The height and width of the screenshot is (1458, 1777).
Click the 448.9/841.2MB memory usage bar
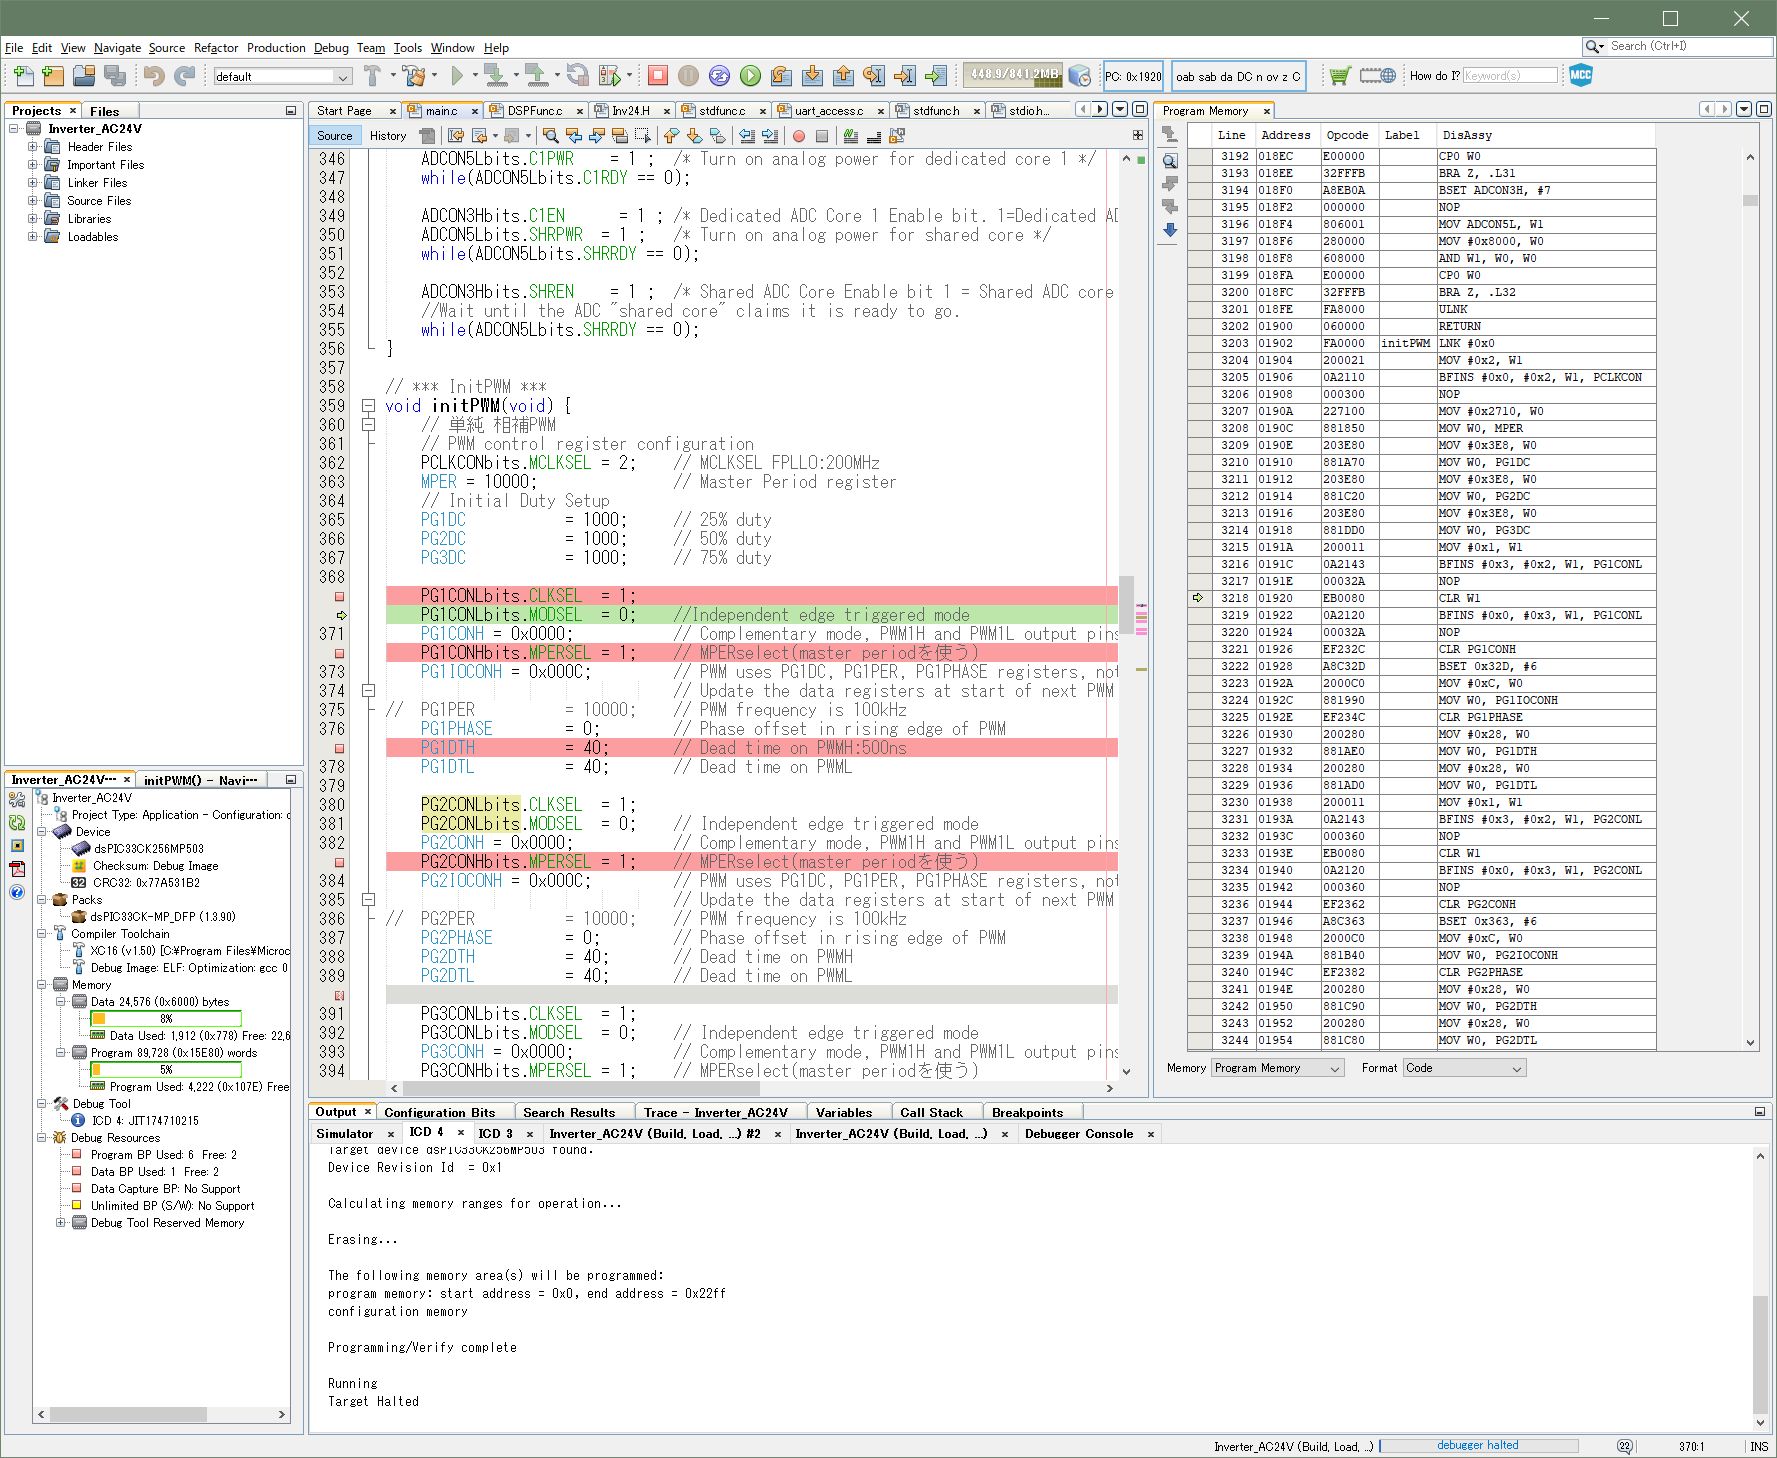point(1014,75)
